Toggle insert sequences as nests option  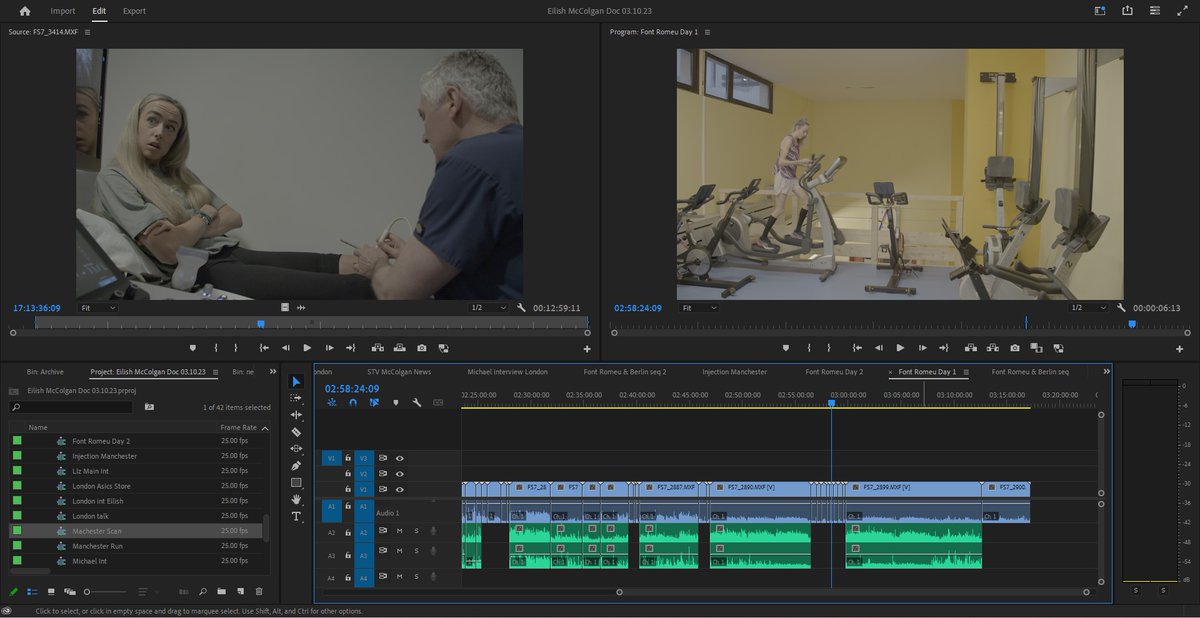tap(332, 402)
